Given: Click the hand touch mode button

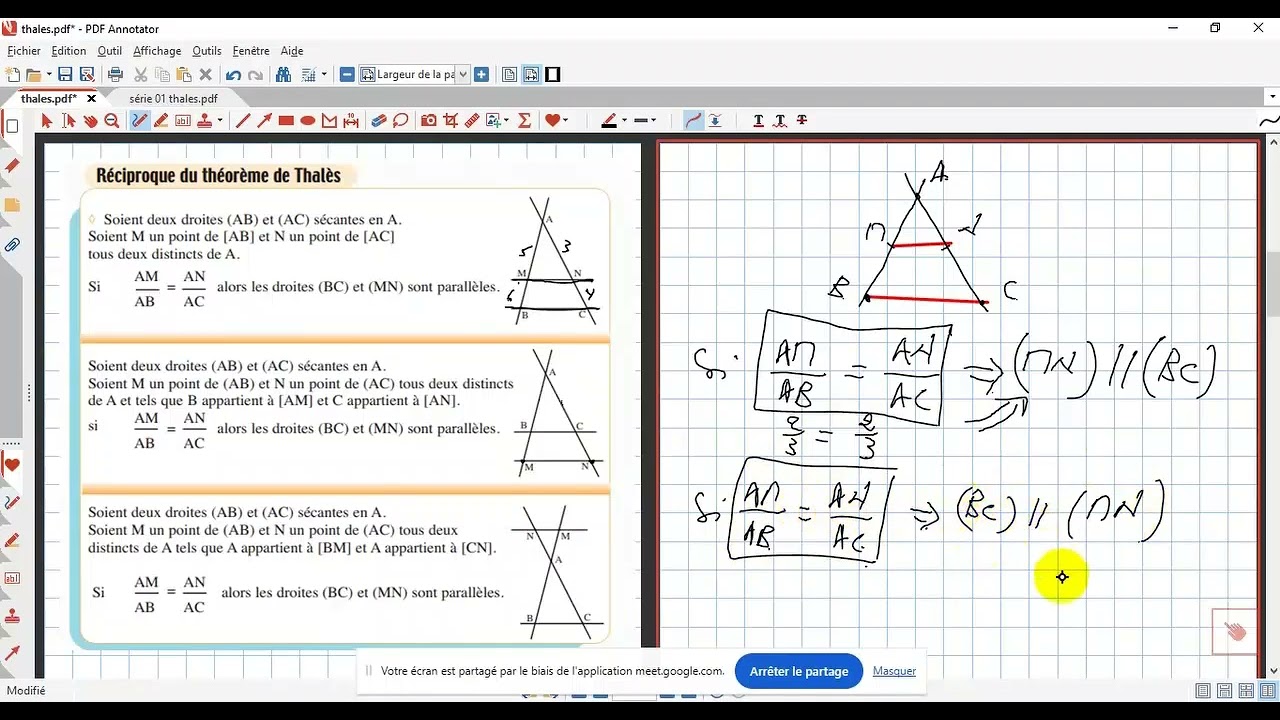Looking at the screenshot, I should pos(1234,631).
